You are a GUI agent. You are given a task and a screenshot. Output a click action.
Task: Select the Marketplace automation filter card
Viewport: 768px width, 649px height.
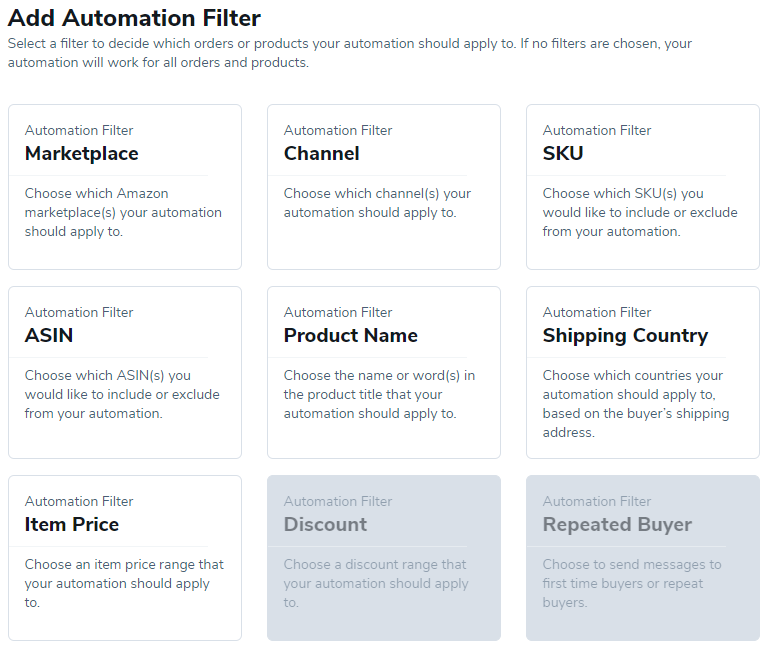pos(125,187)
